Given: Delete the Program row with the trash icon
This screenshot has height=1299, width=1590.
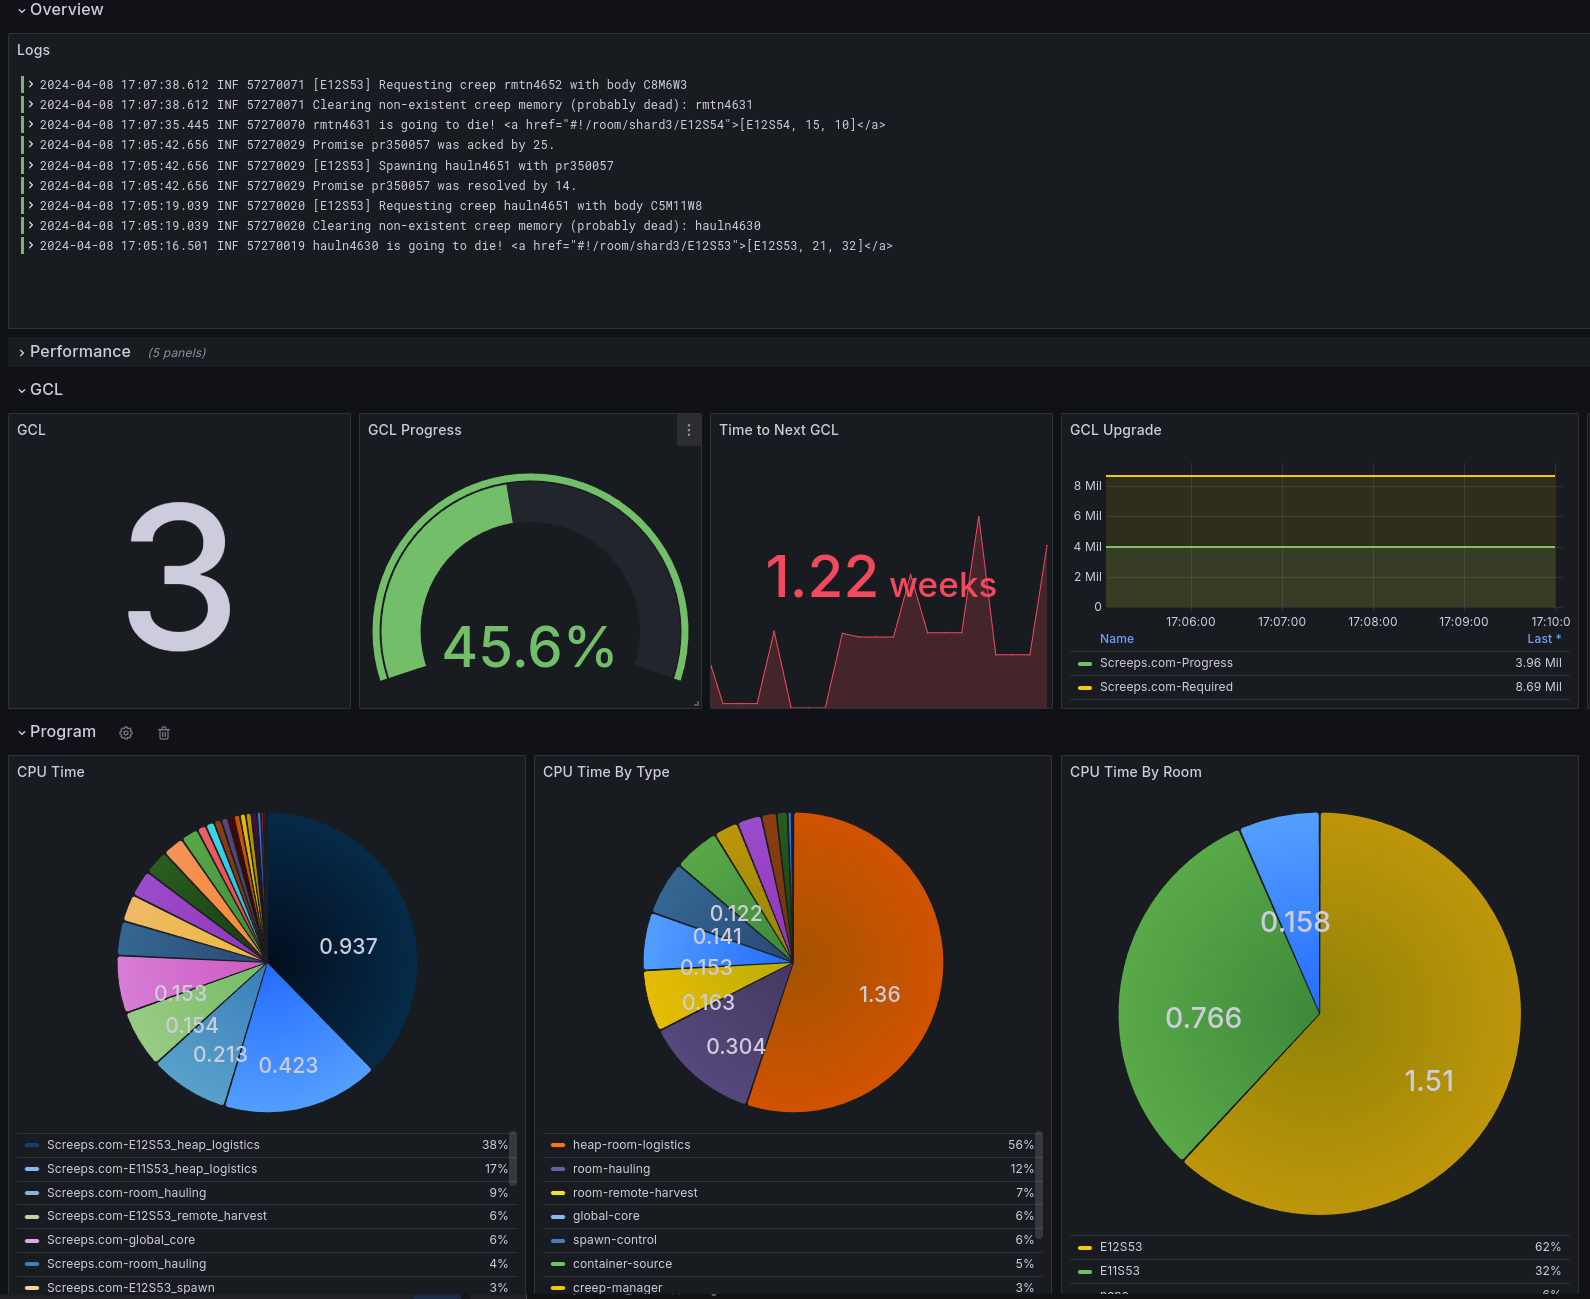Looking at the screenshot, I should [x=164, y=733].
